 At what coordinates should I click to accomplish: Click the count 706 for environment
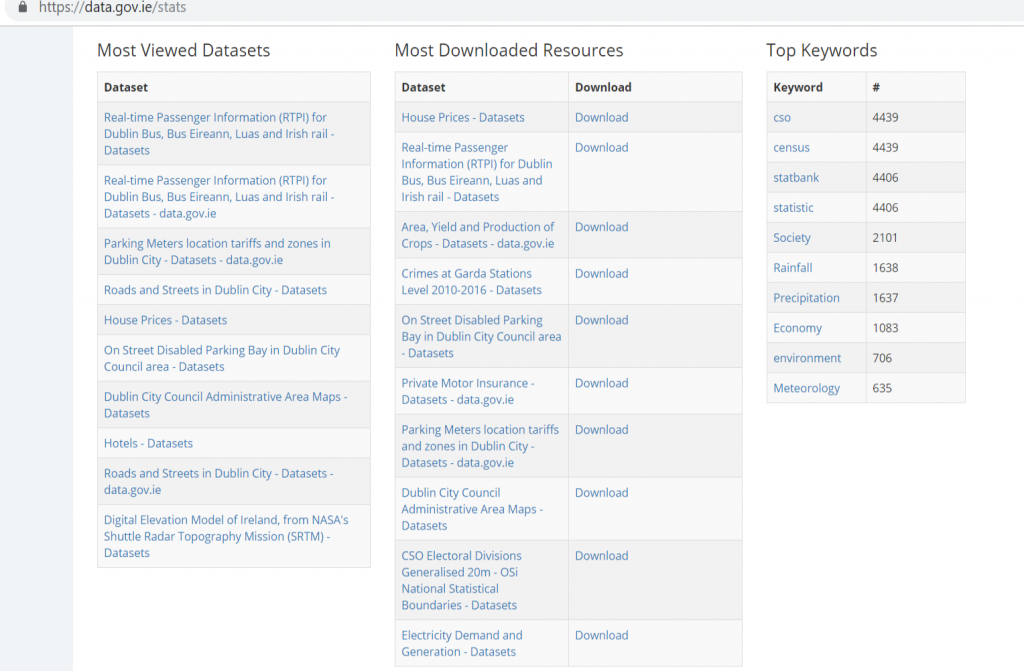point(882,358)
